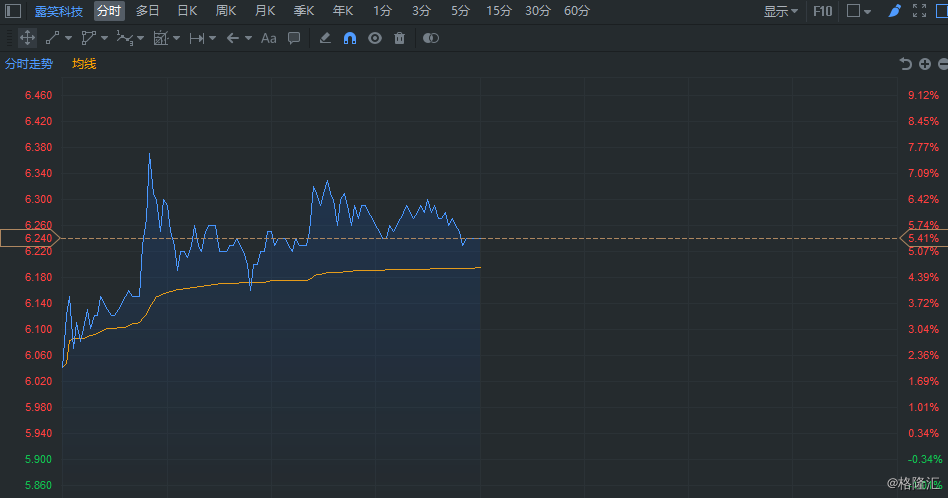Select the 3分 interval
This screenshot has height=498, width=948.
click(421, 11)
